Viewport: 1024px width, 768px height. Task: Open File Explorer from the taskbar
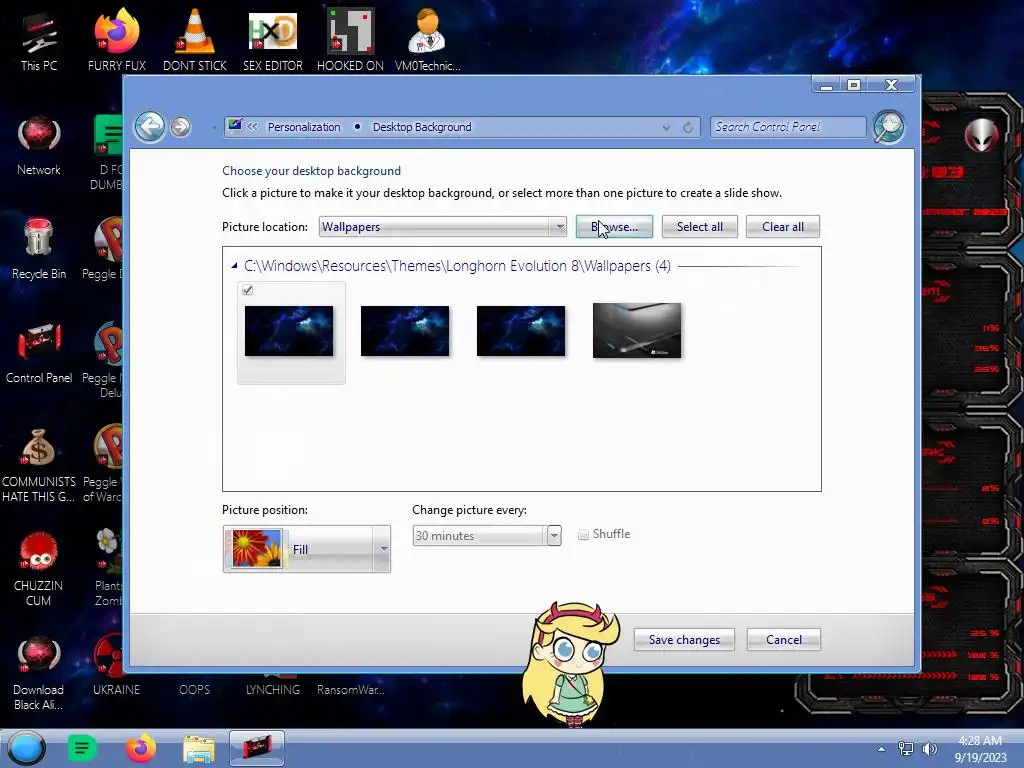pyautogui.click(x=199, y=748)
